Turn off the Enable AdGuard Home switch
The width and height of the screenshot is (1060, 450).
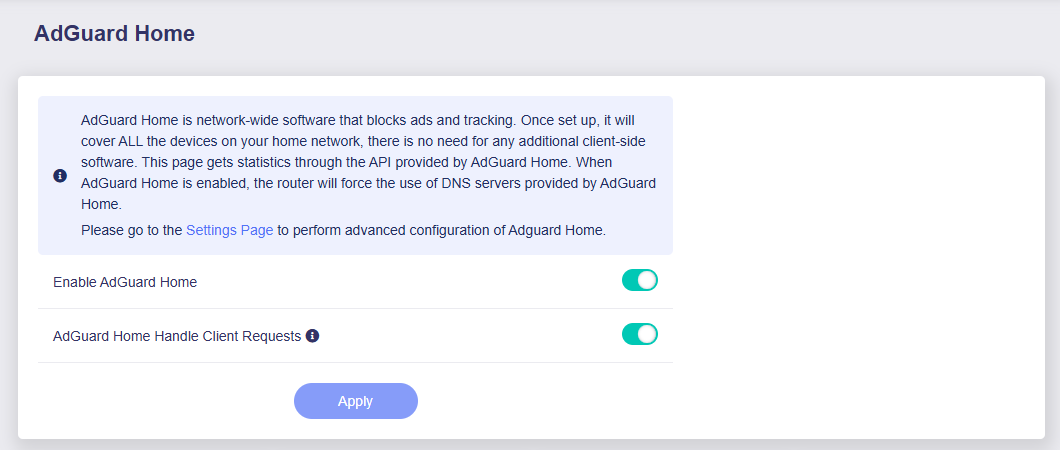click(x=639, y=281)
